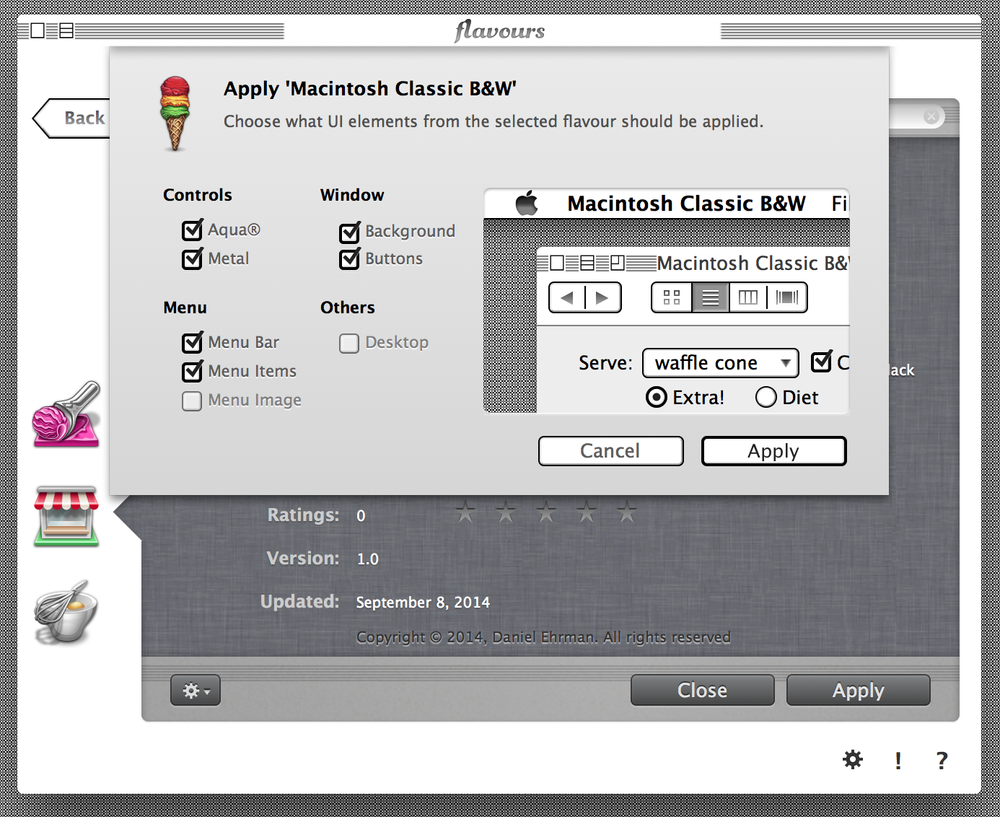
Task: Go back with the Back button
Action: point(71,118)
